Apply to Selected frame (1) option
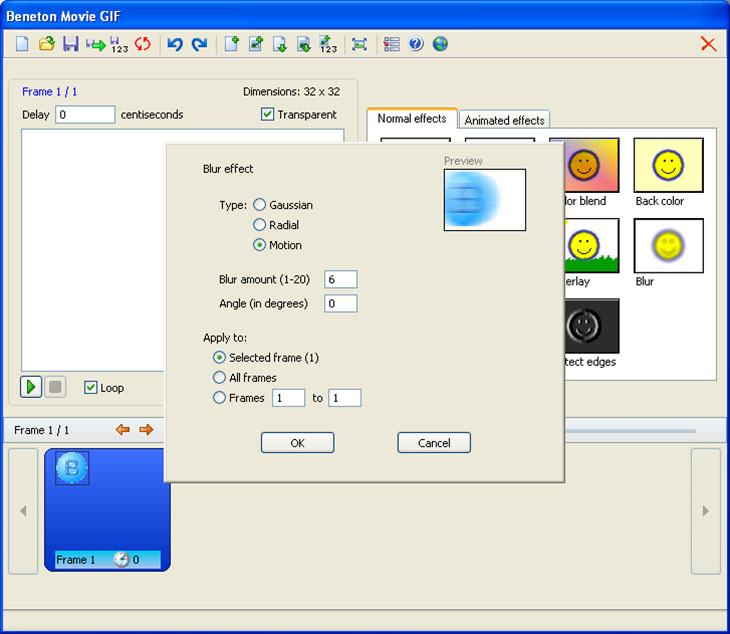 click(x=219, y=357)
